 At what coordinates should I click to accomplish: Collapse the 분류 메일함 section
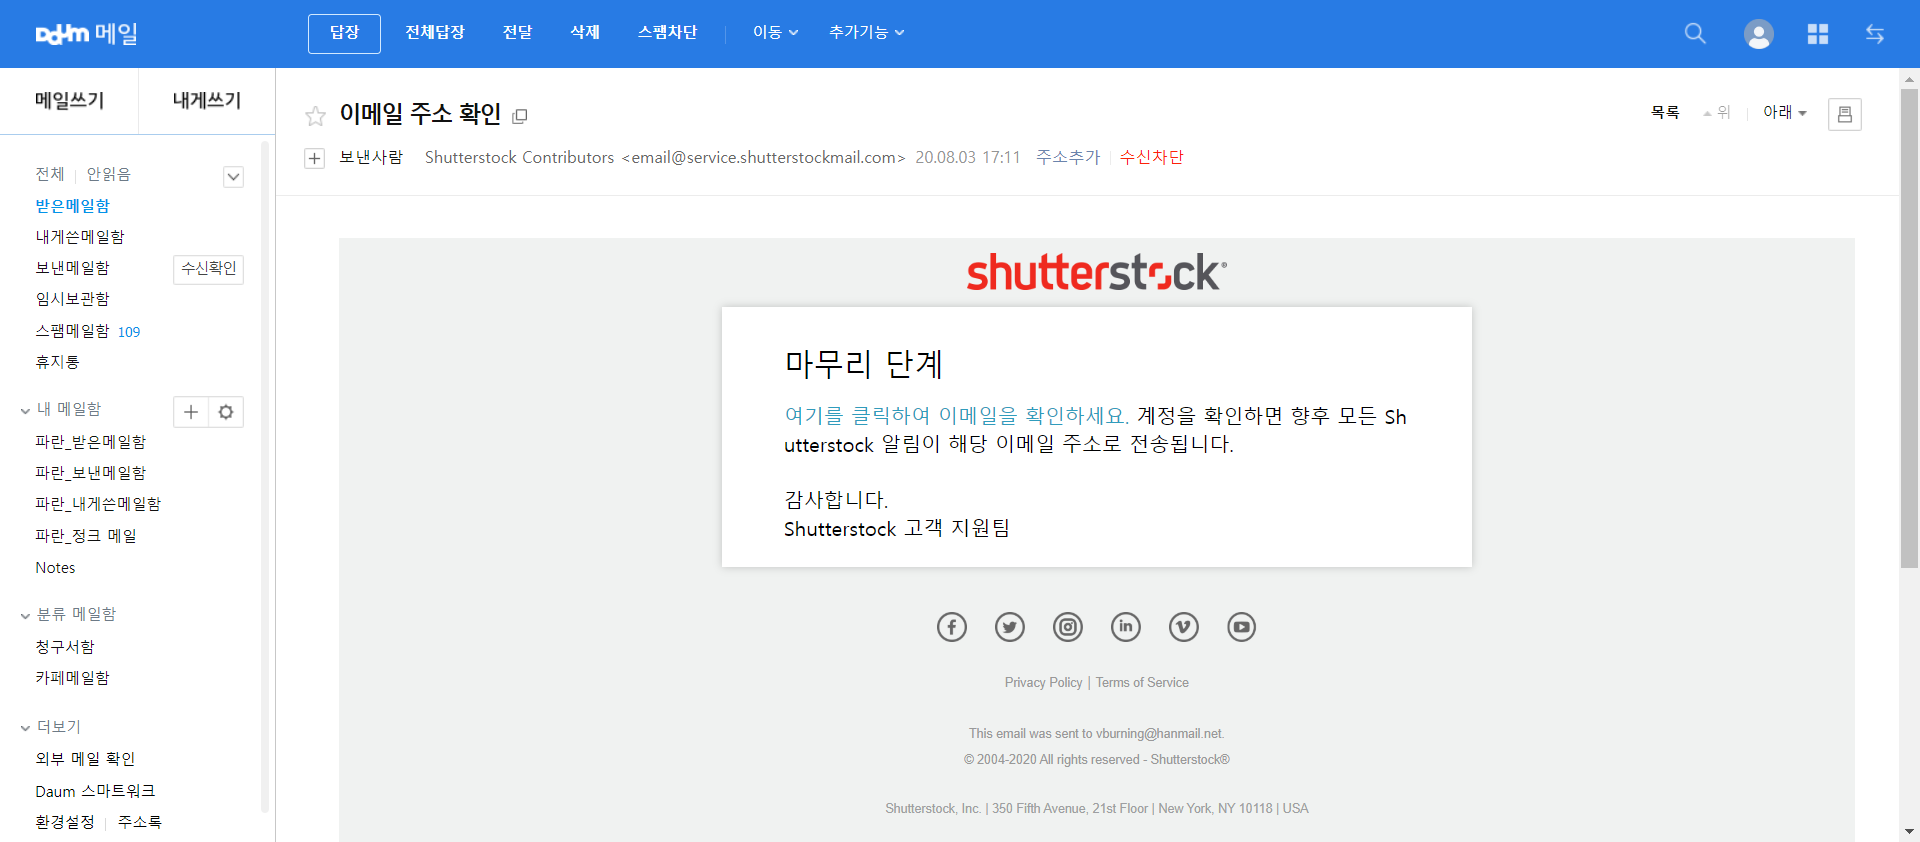point(25,615)
